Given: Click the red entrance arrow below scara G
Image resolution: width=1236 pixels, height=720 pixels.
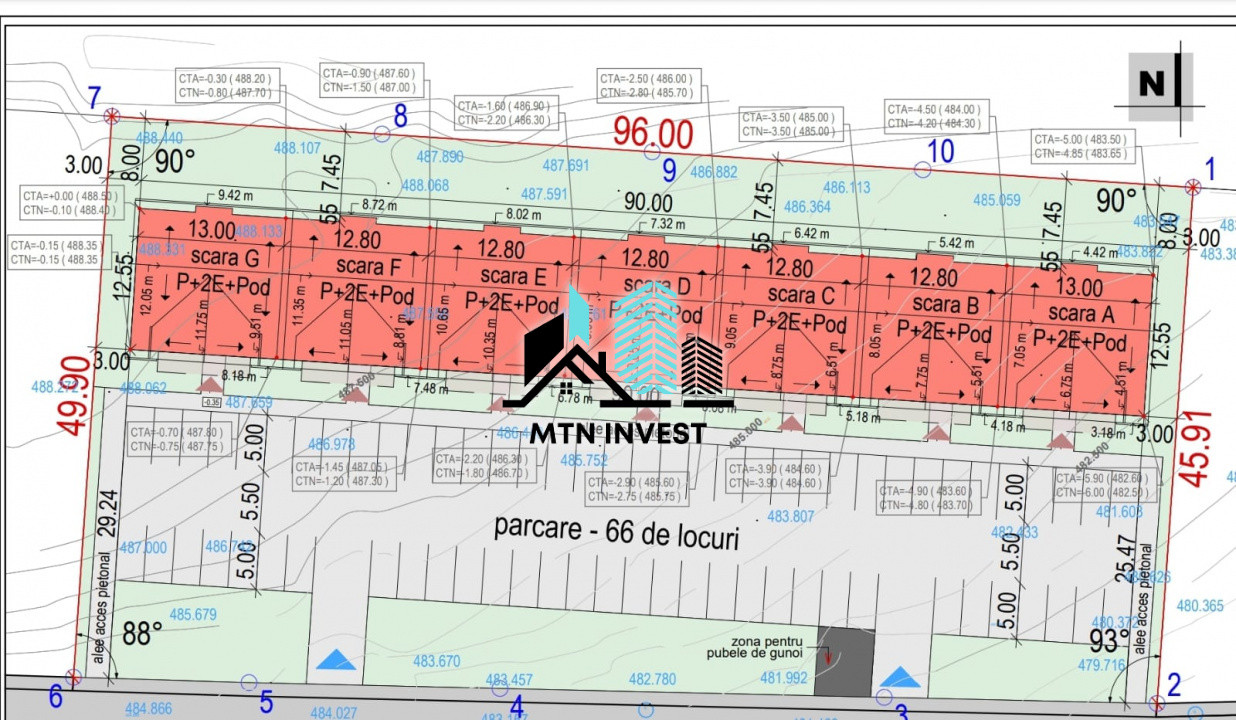Looking at the screenshot, I should pos(209,384).
